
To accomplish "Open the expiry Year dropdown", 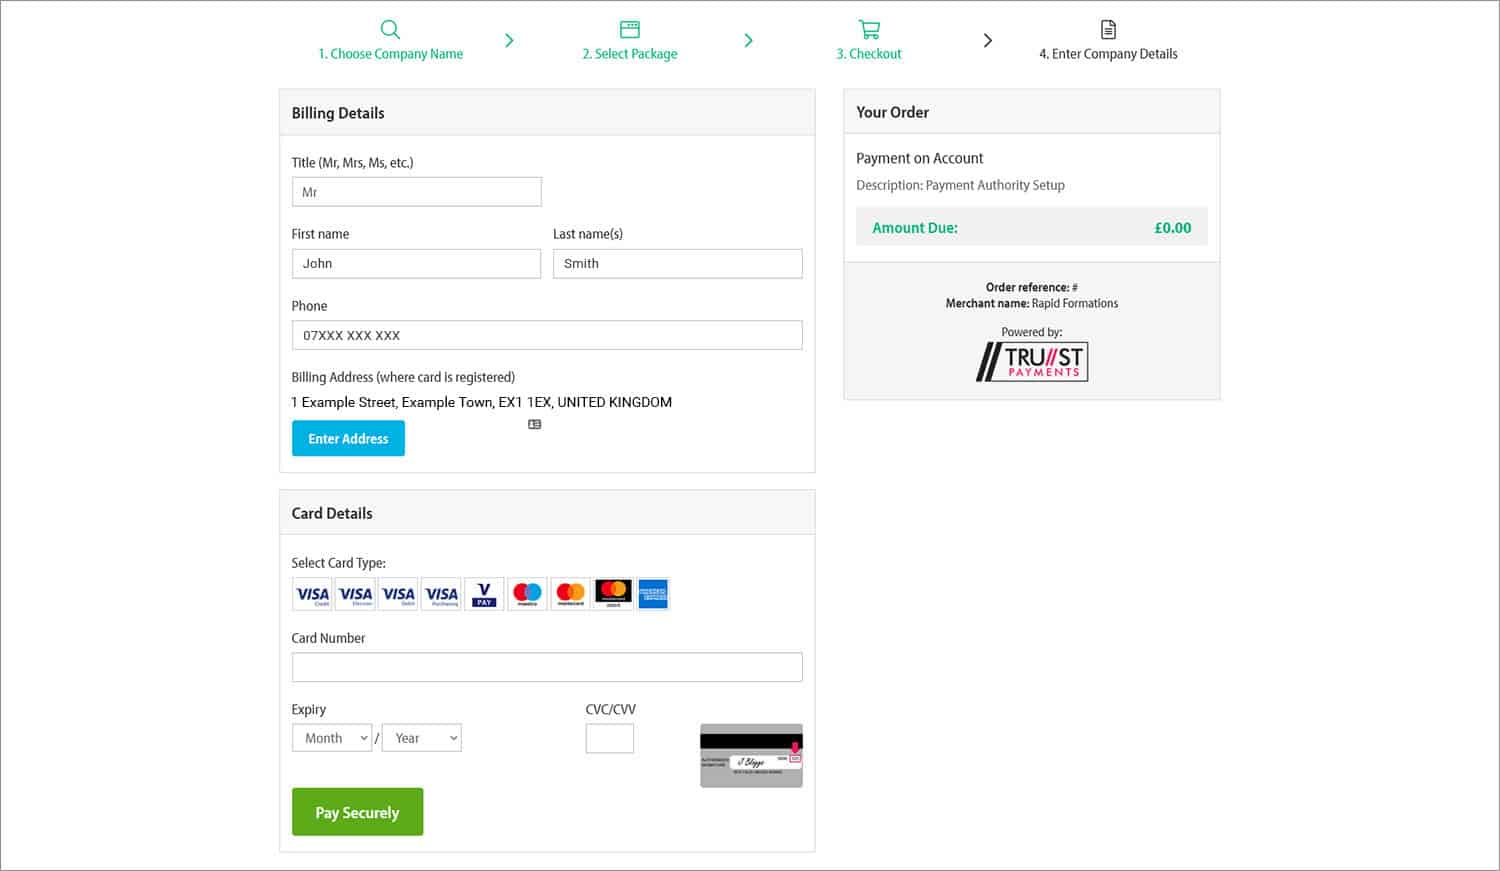I will tap(421, 737).
